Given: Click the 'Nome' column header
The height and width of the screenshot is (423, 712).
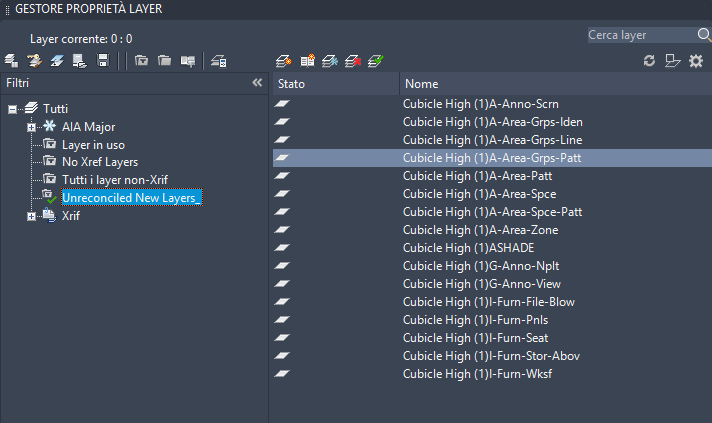Looking at the screenshot, I should pyautogui.click(x=421, y=84).
